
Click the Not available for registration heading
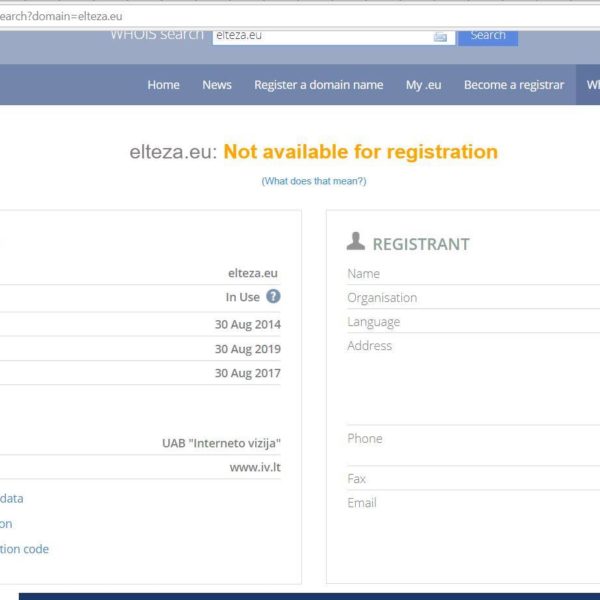tap(360, 152)
